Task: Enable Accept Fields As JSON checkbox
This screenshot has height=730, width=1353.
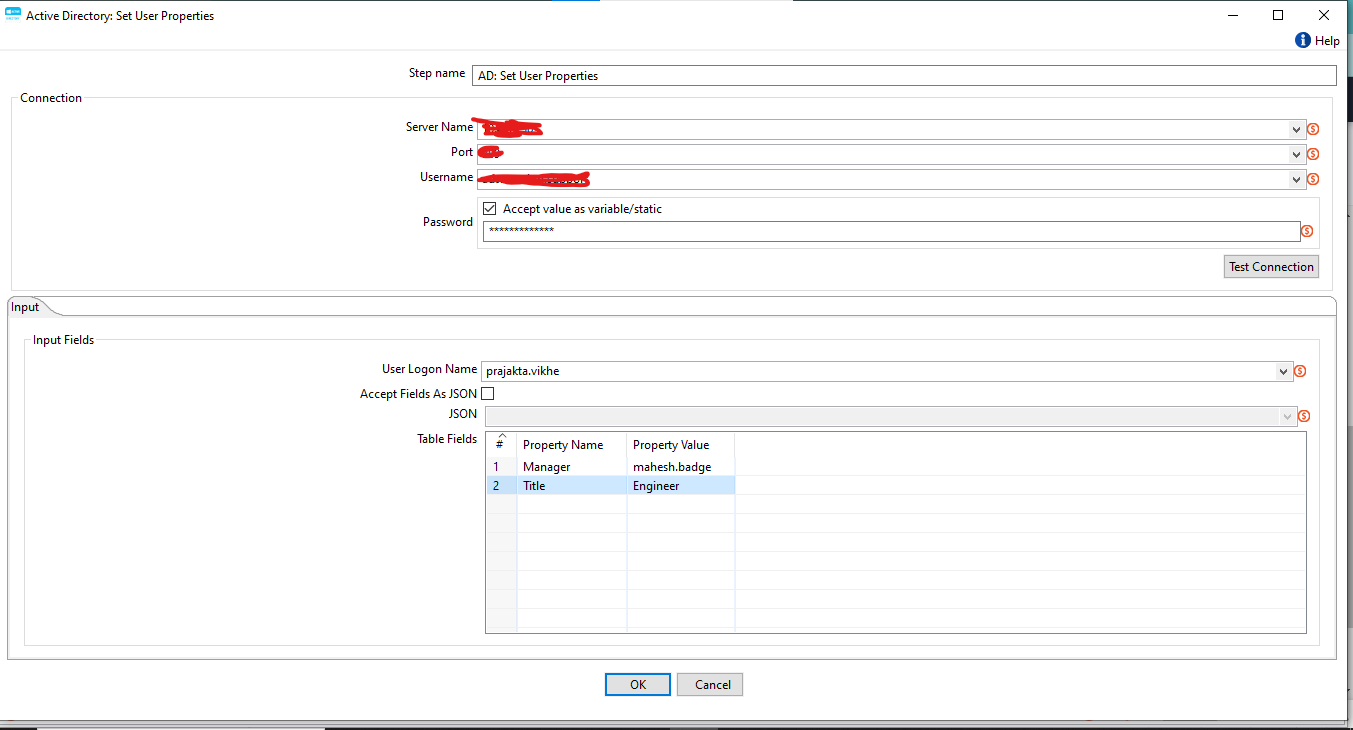Action: pos(488,394)
